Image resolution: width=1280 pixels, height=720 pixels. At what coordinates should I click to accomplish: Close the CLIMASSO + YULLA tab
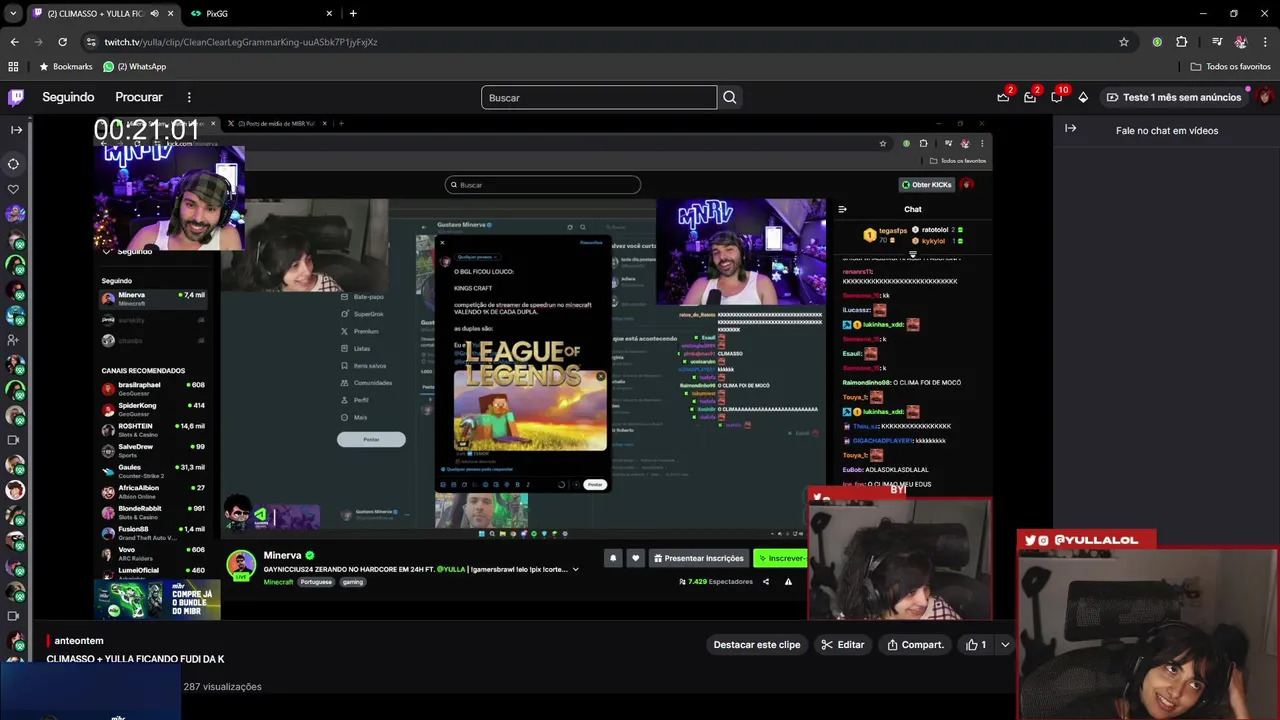171,14
